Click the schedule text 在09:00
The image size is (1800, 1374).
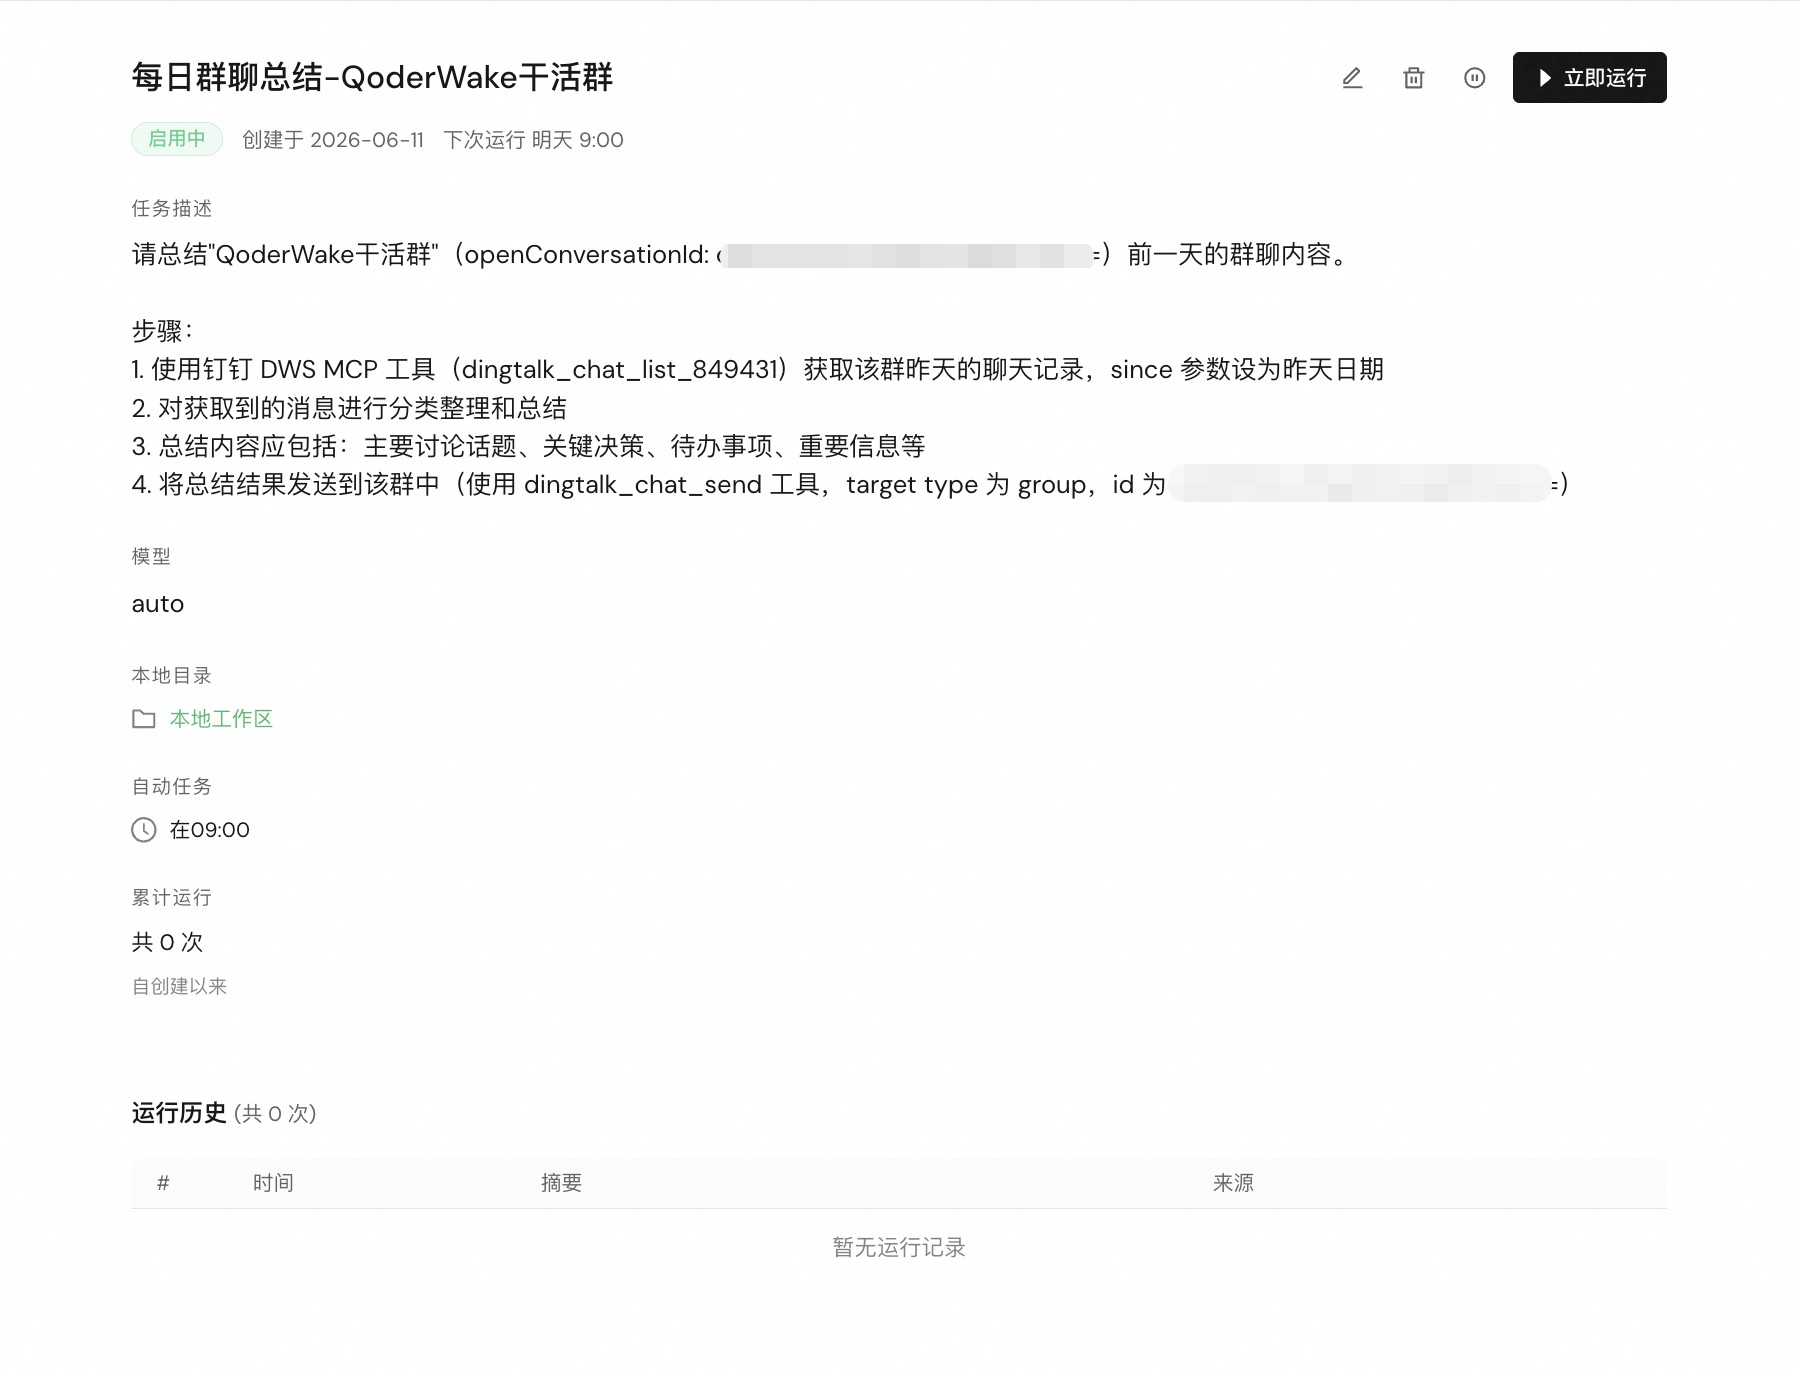coord(210,830)
